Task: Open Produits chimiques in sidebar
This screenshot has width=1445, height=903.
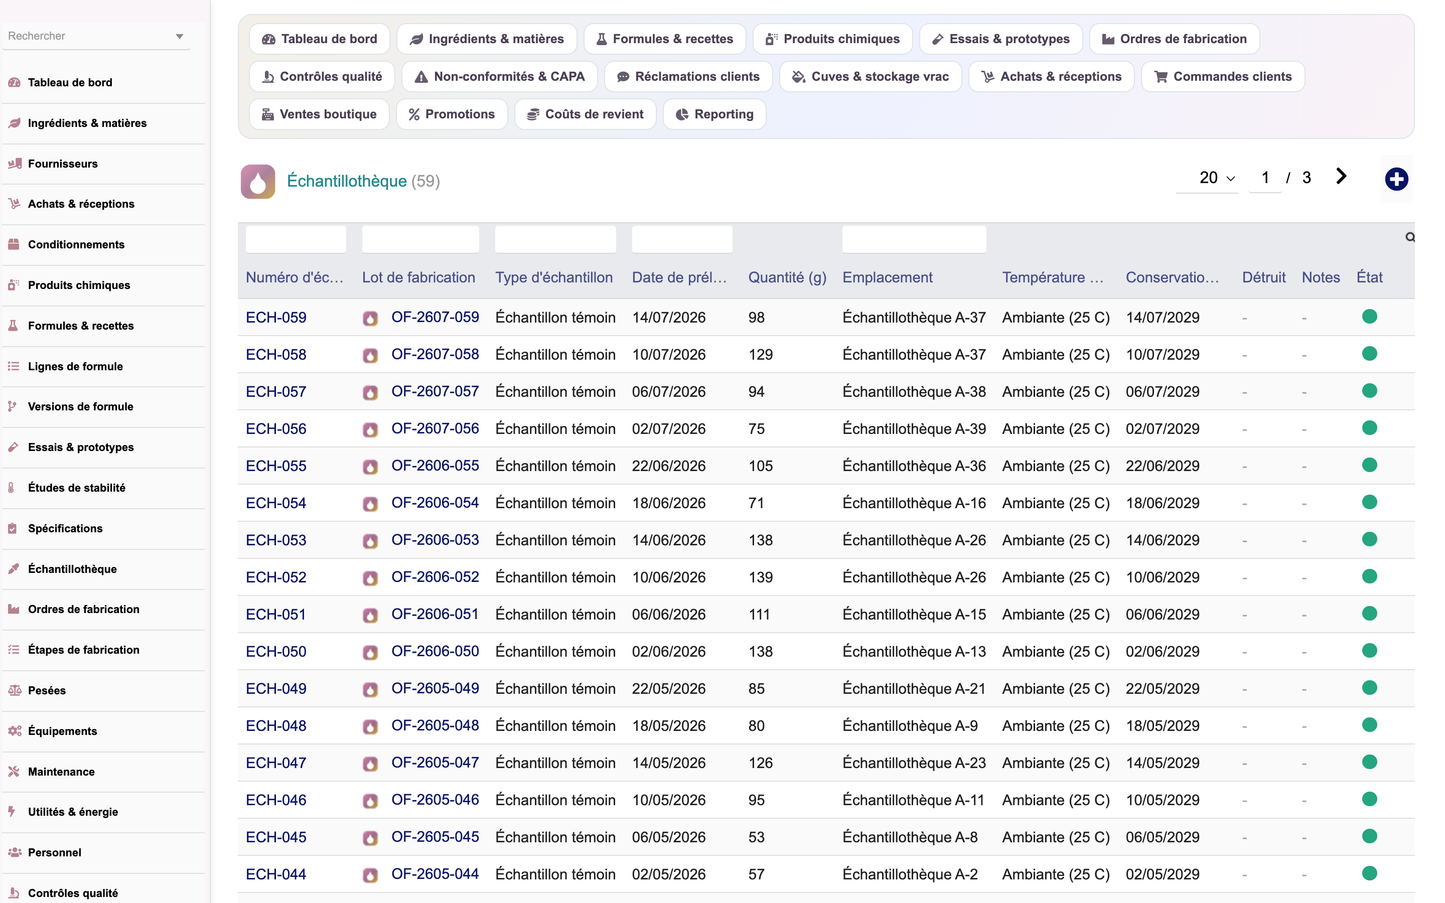Action: pos(79,285)
